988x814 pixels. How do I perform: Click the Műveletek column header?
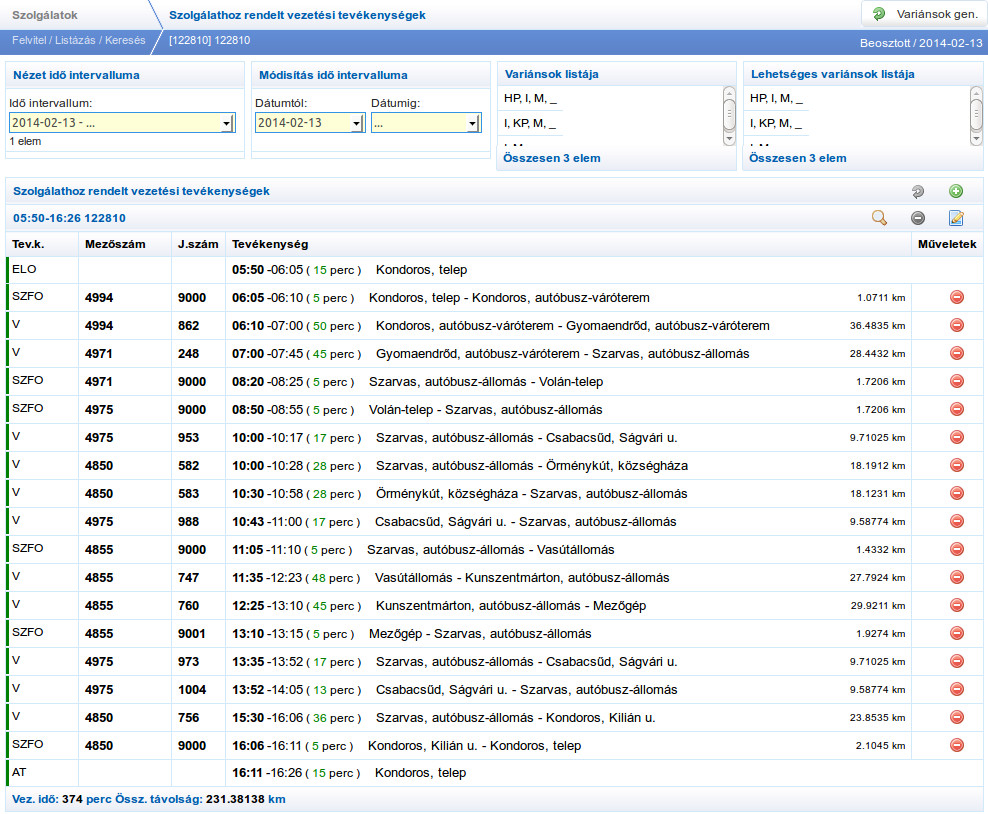[x=947, y=244]
